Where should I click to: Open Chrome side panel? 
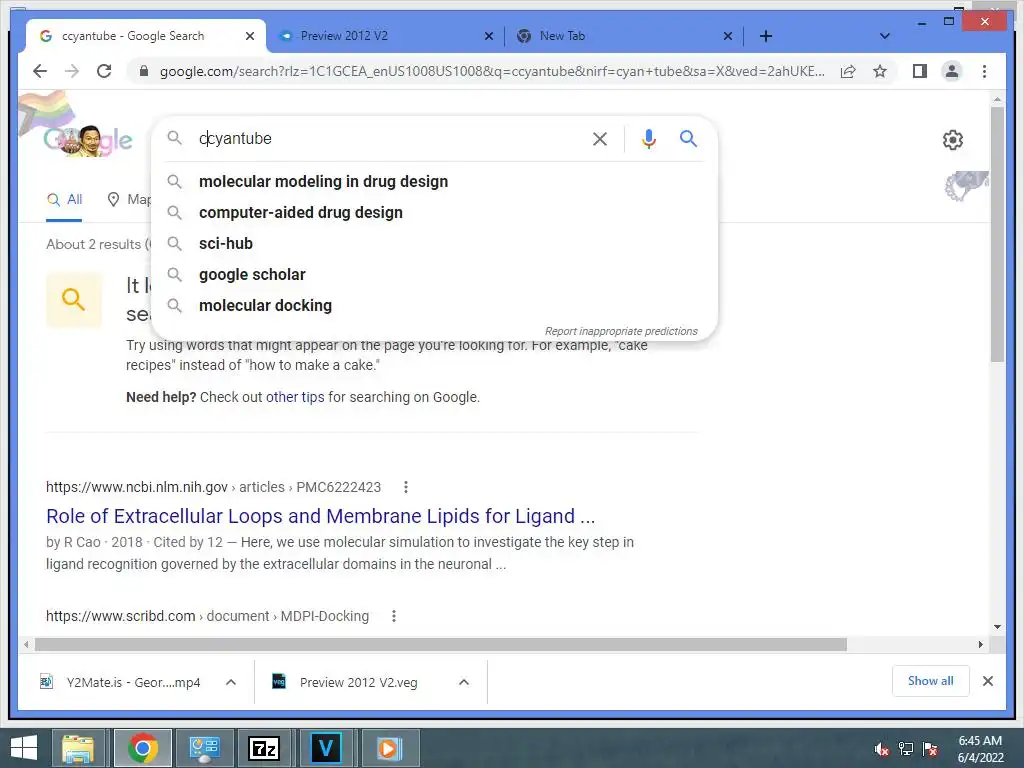coord(920,71)
